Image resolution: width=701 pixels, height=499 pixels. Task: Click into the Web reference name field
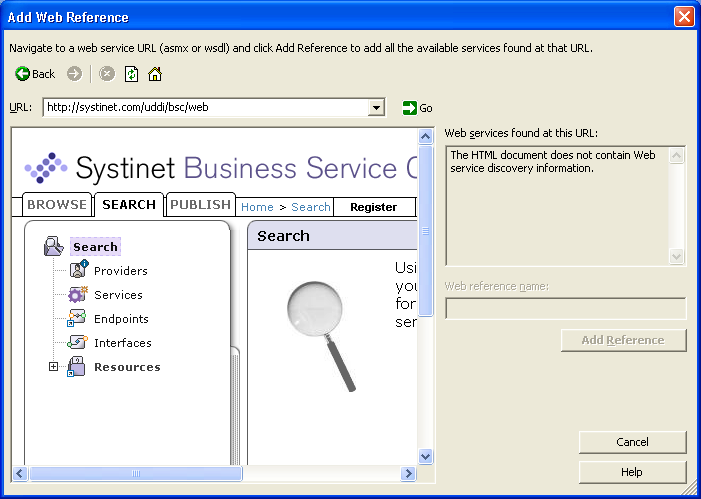(x=566, y=309)
